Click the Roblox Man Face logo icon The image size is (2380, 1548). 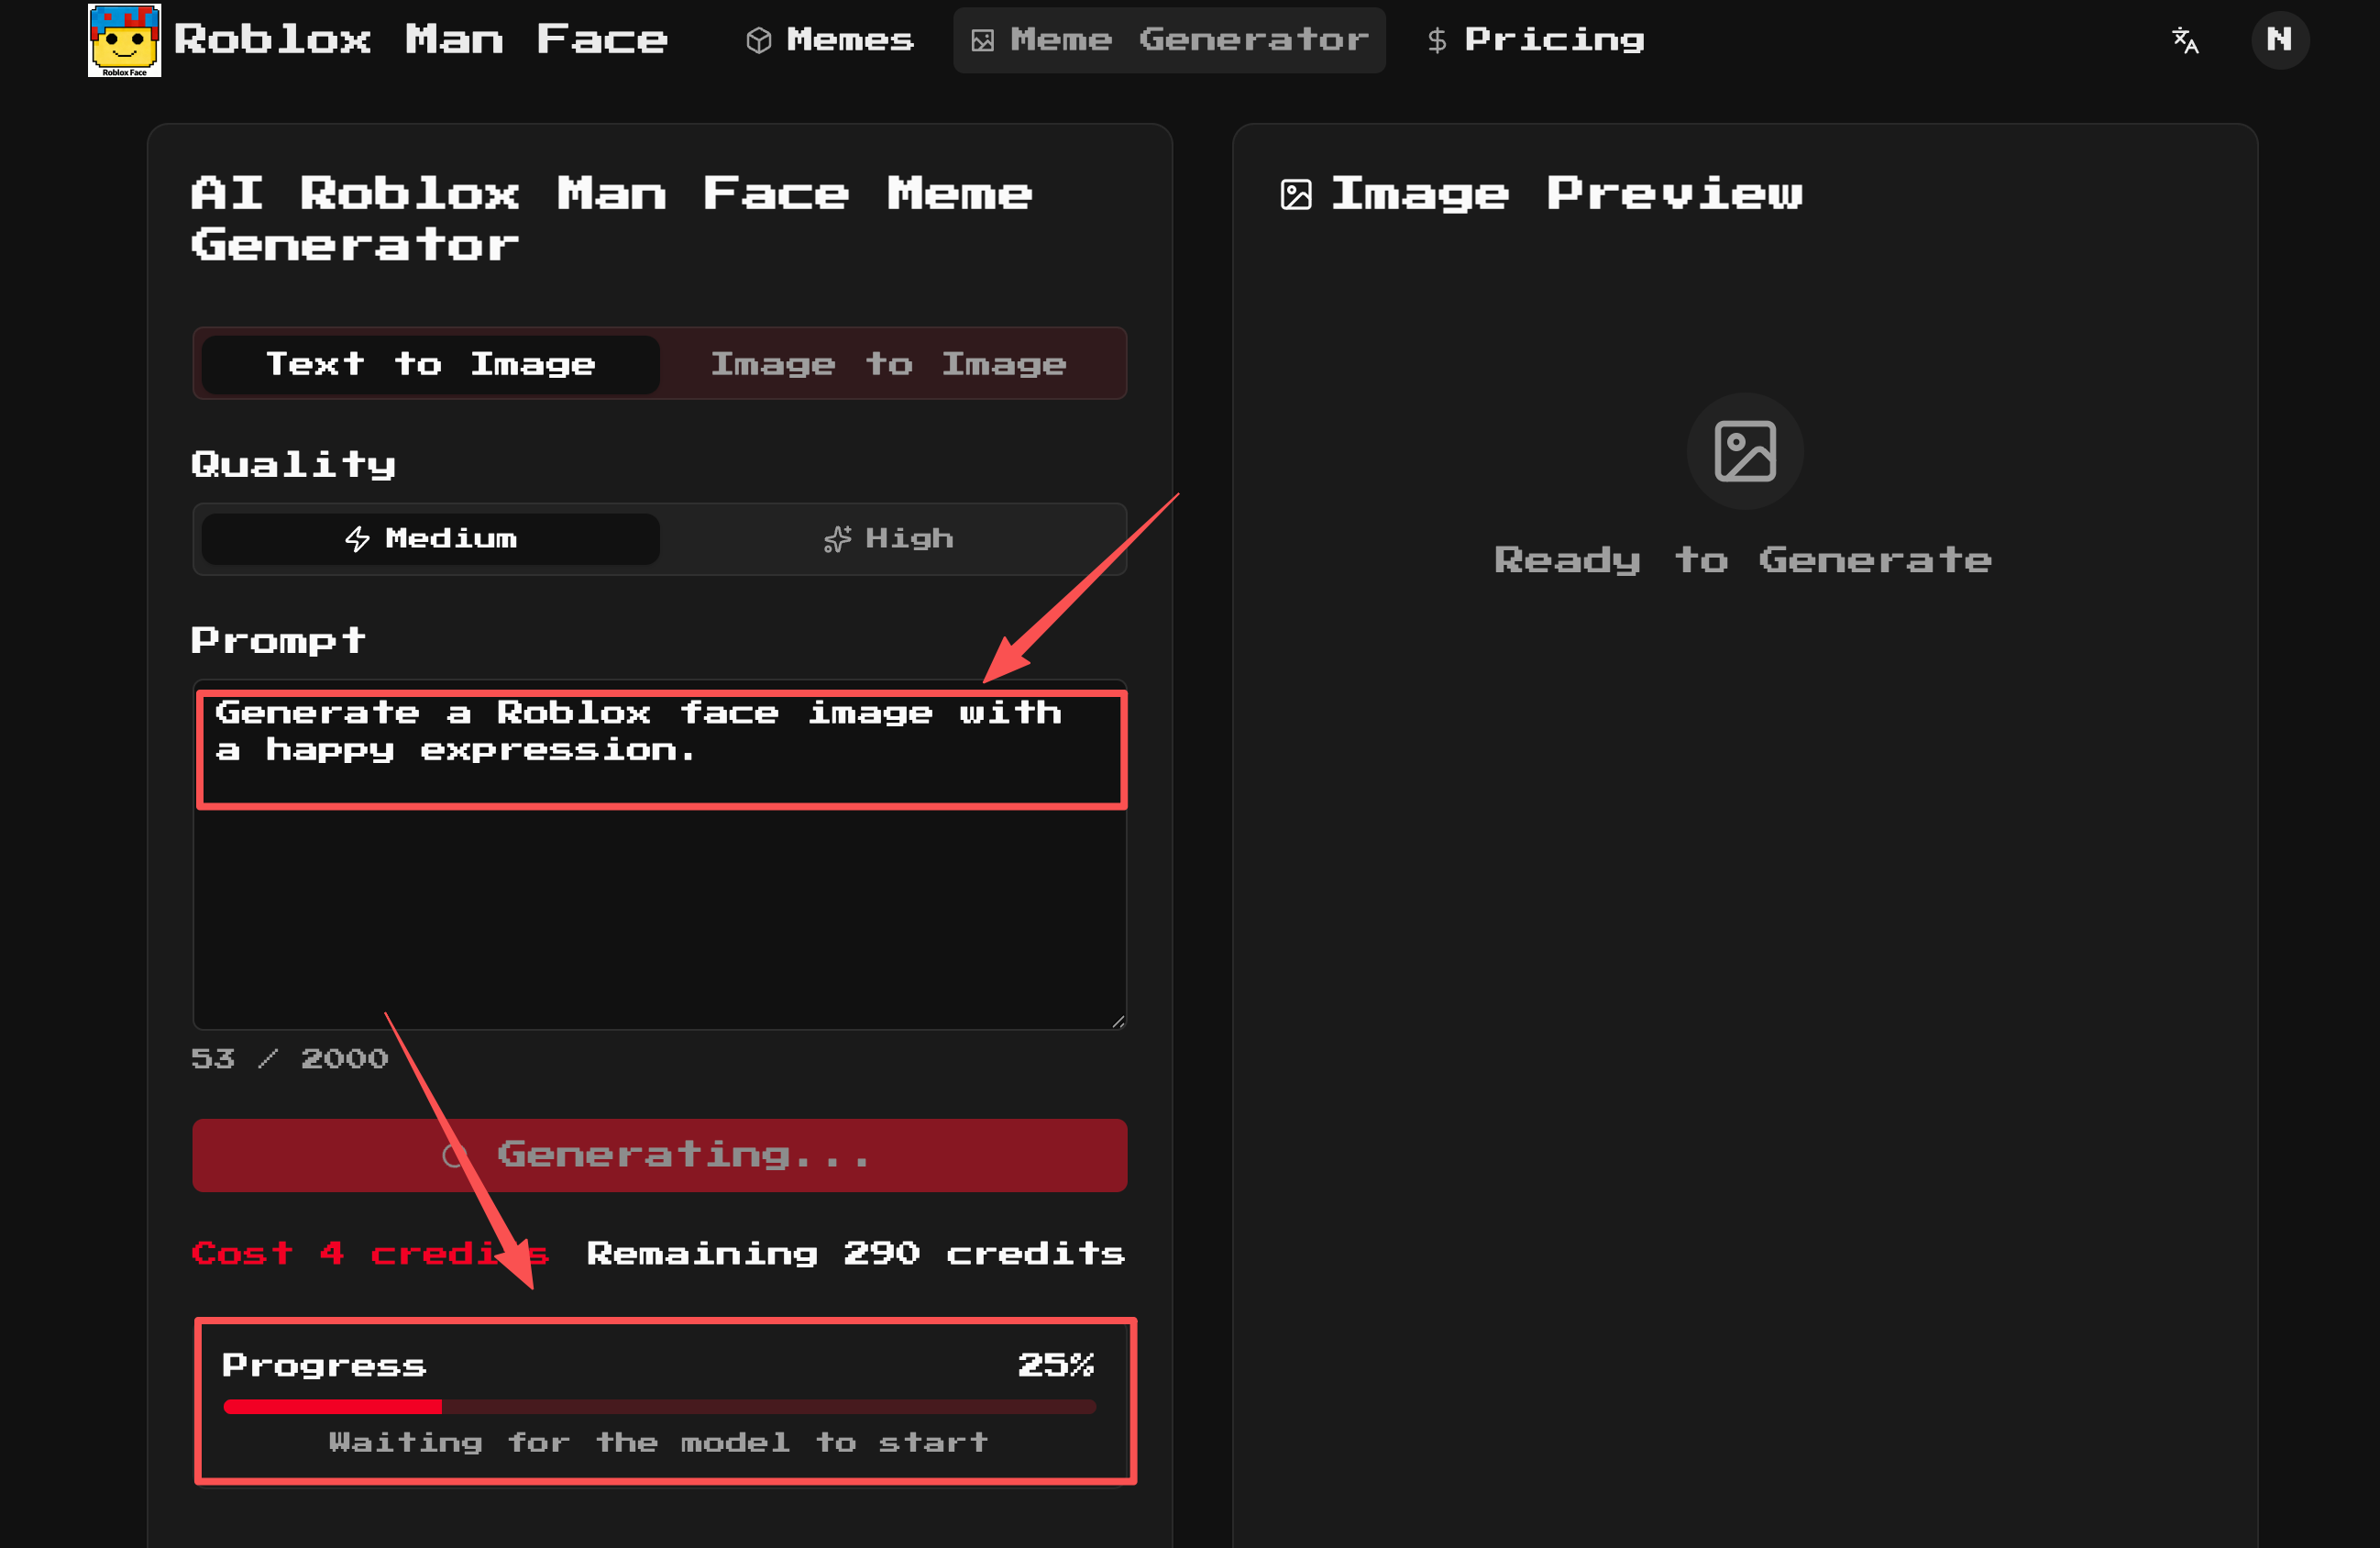coord(124,40)
